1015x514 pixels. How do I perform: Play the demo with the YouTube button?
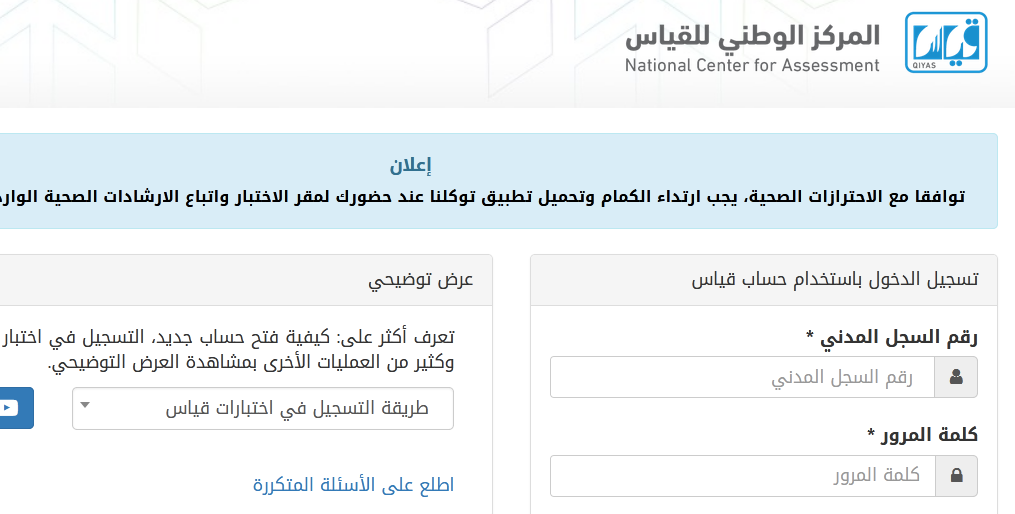pyautogui.click(x=13, y=408)
